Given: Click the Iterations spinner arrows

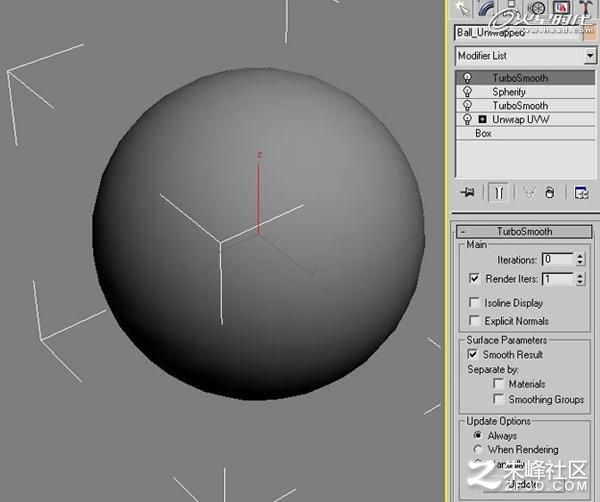Looking at the screenshot, I should coord(580,259).
